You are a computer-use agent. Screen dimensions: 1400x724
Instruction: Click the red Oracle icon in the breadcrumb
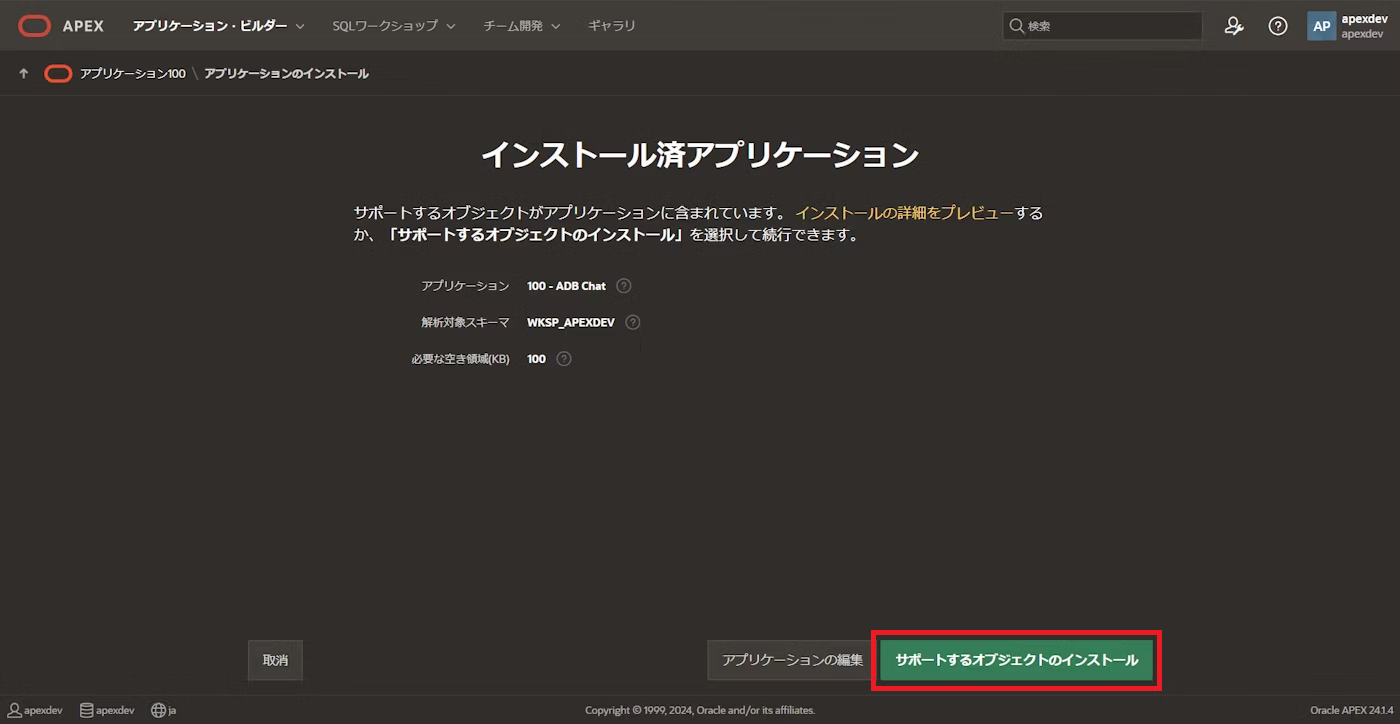(57, 73)
